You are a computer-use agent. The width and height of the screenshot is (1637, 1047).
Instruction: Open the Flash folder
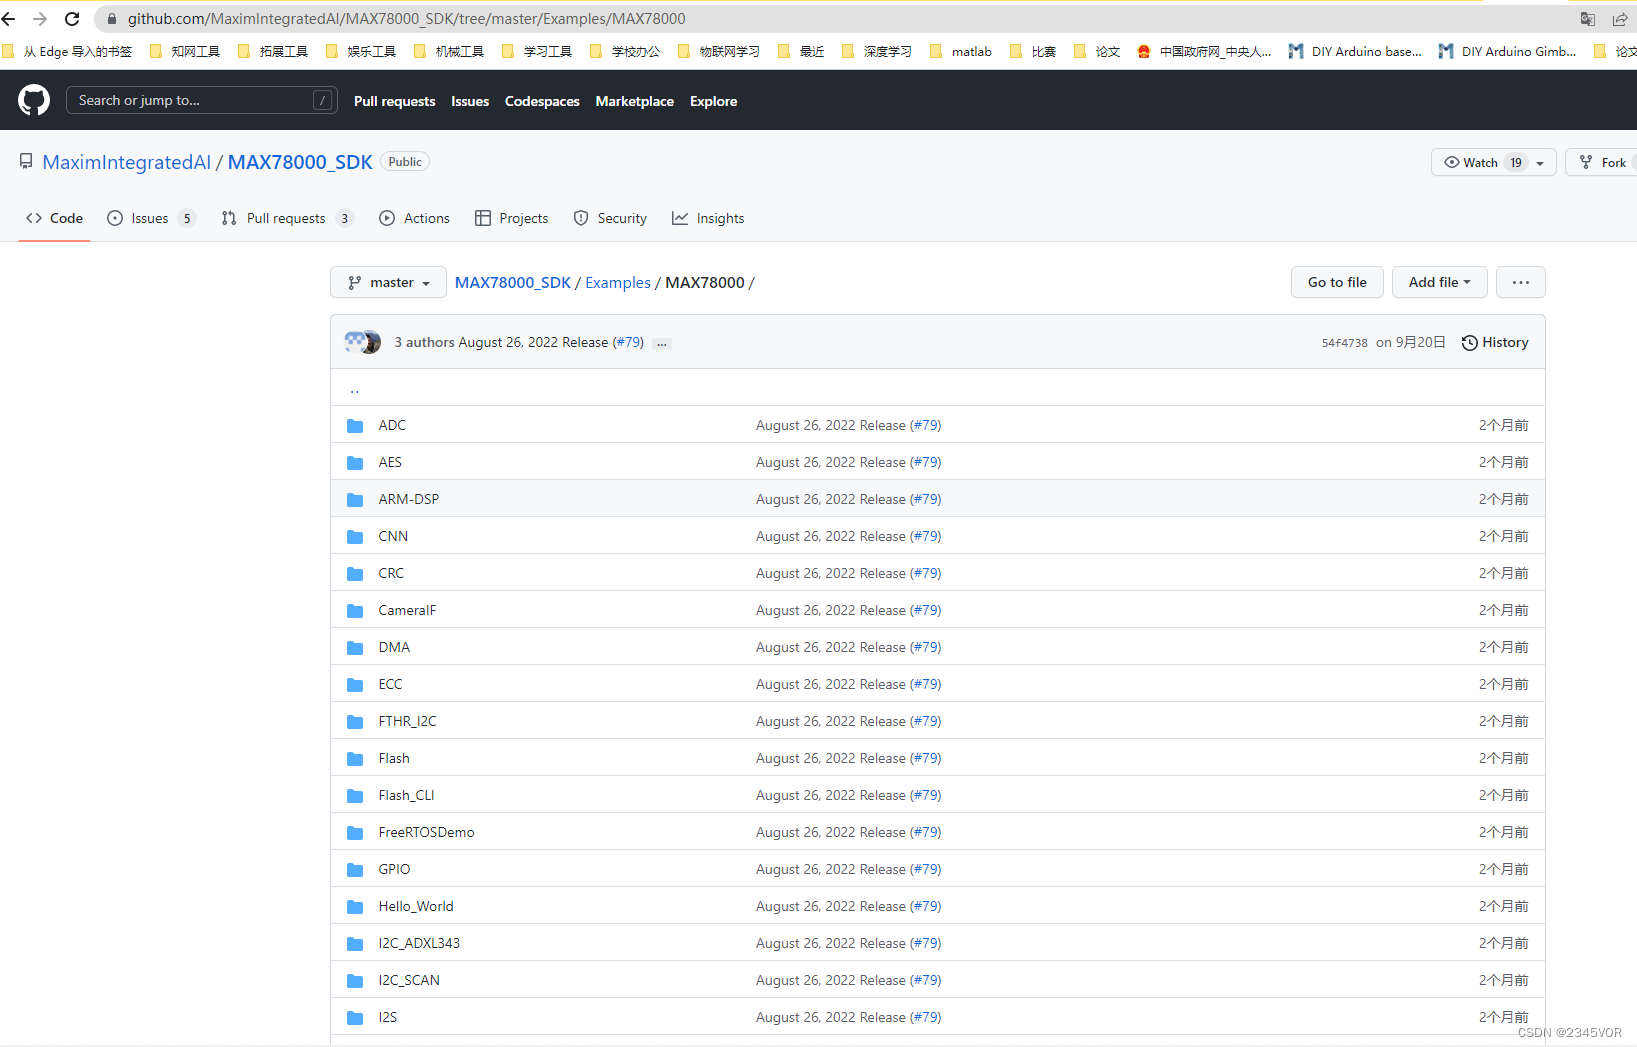pyautogui.click(x=394, y=758)
